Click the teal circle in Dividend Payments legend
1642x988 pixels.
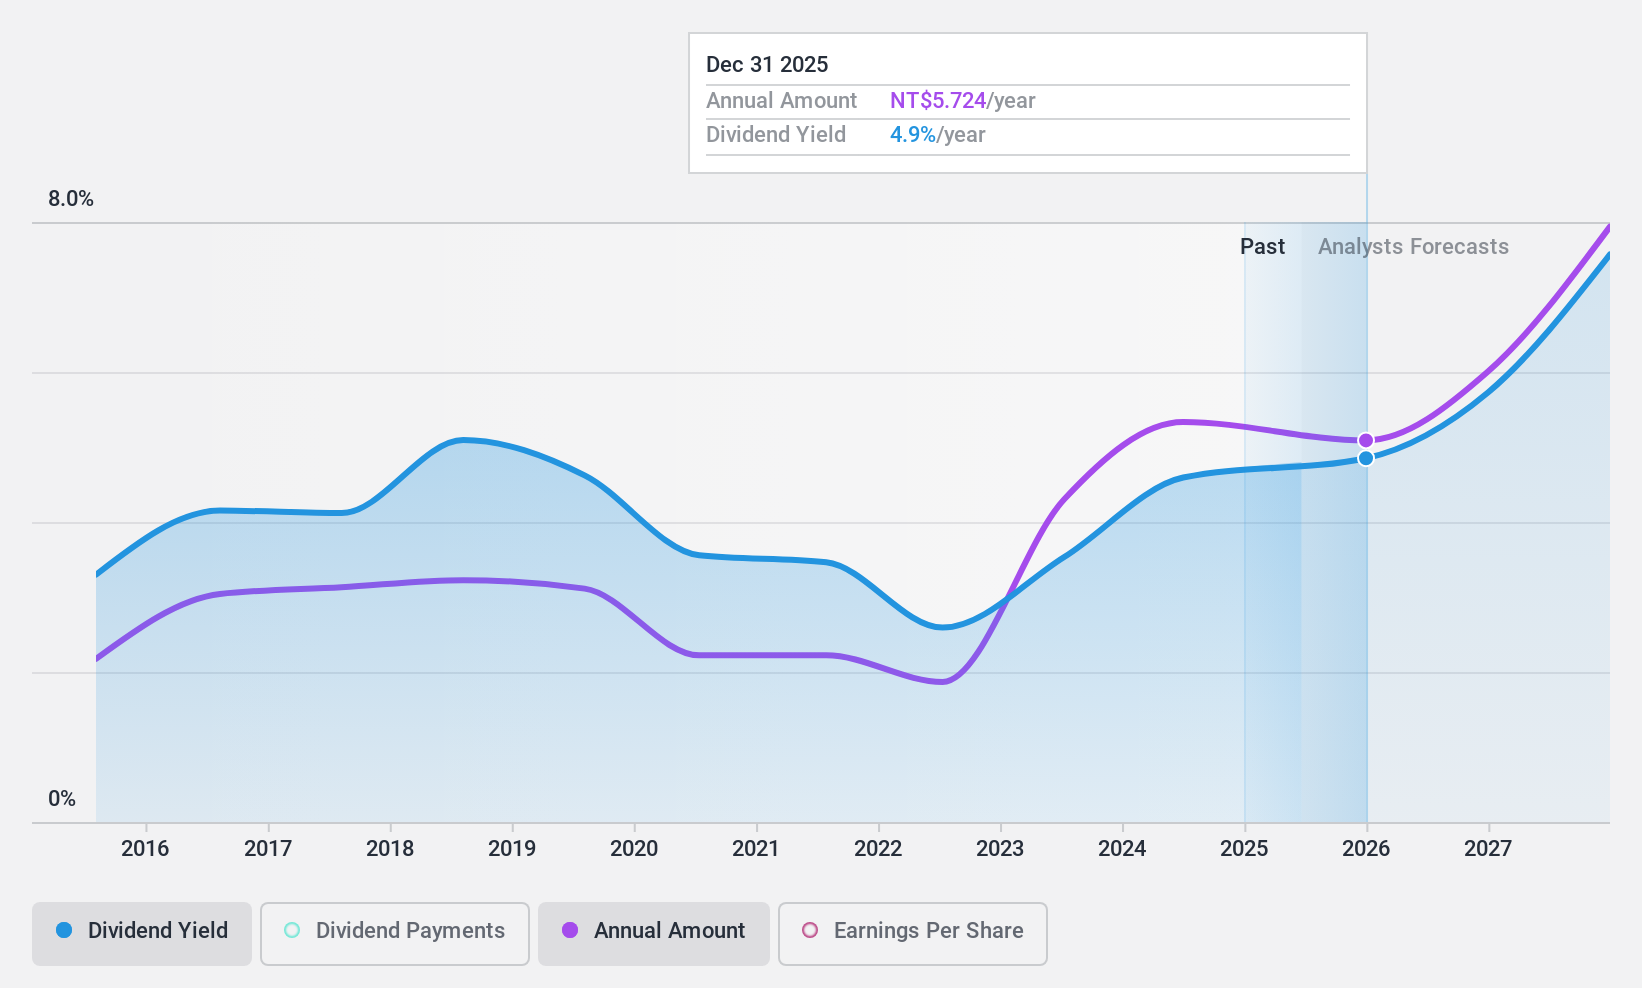click(292, 930)
